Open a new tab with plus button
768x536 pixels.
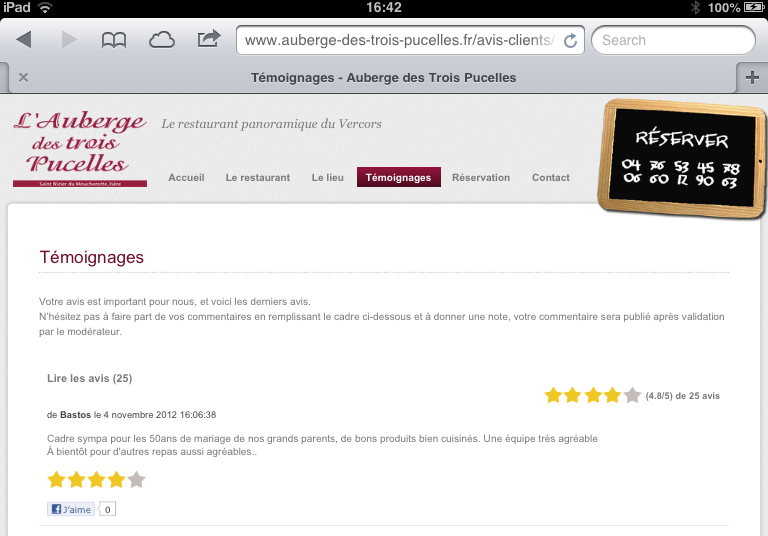752,77
